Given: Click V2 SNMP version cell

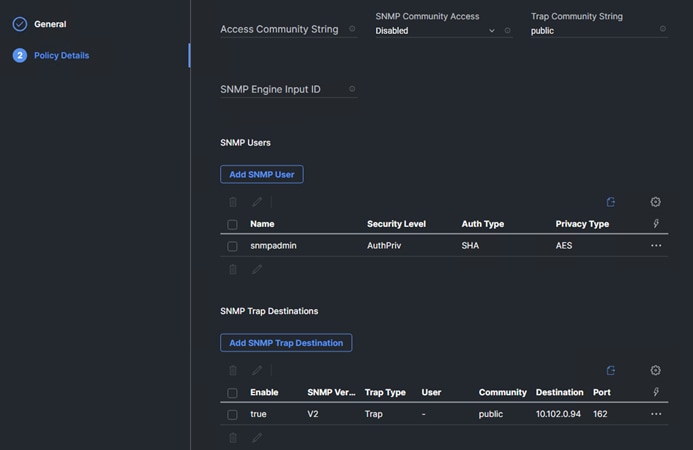Looking at the screenshot, I should click(312, 414).
